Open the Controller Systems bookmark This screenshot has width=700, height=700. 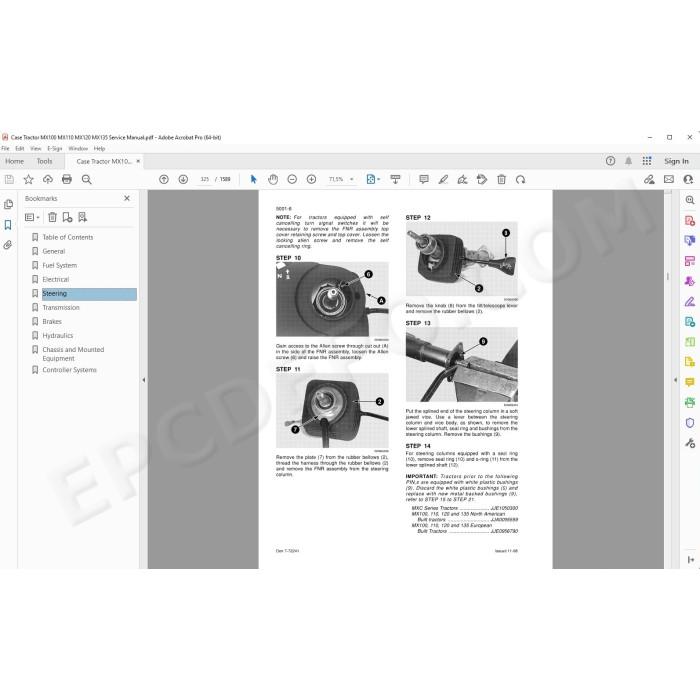click(x=70, y=370)
